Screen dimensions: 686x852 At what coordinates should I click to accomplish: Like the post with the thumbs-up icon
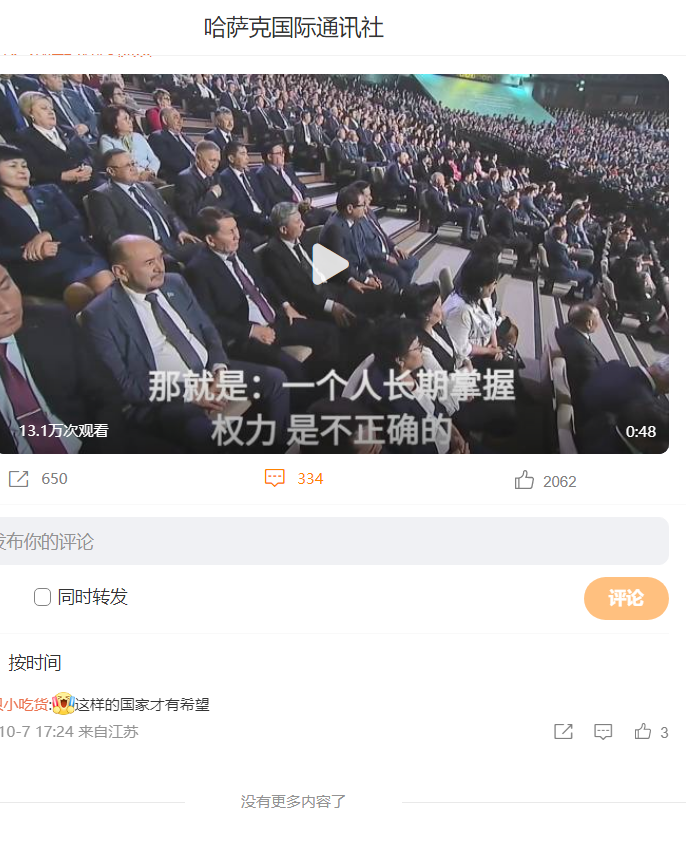pos(524,480)
